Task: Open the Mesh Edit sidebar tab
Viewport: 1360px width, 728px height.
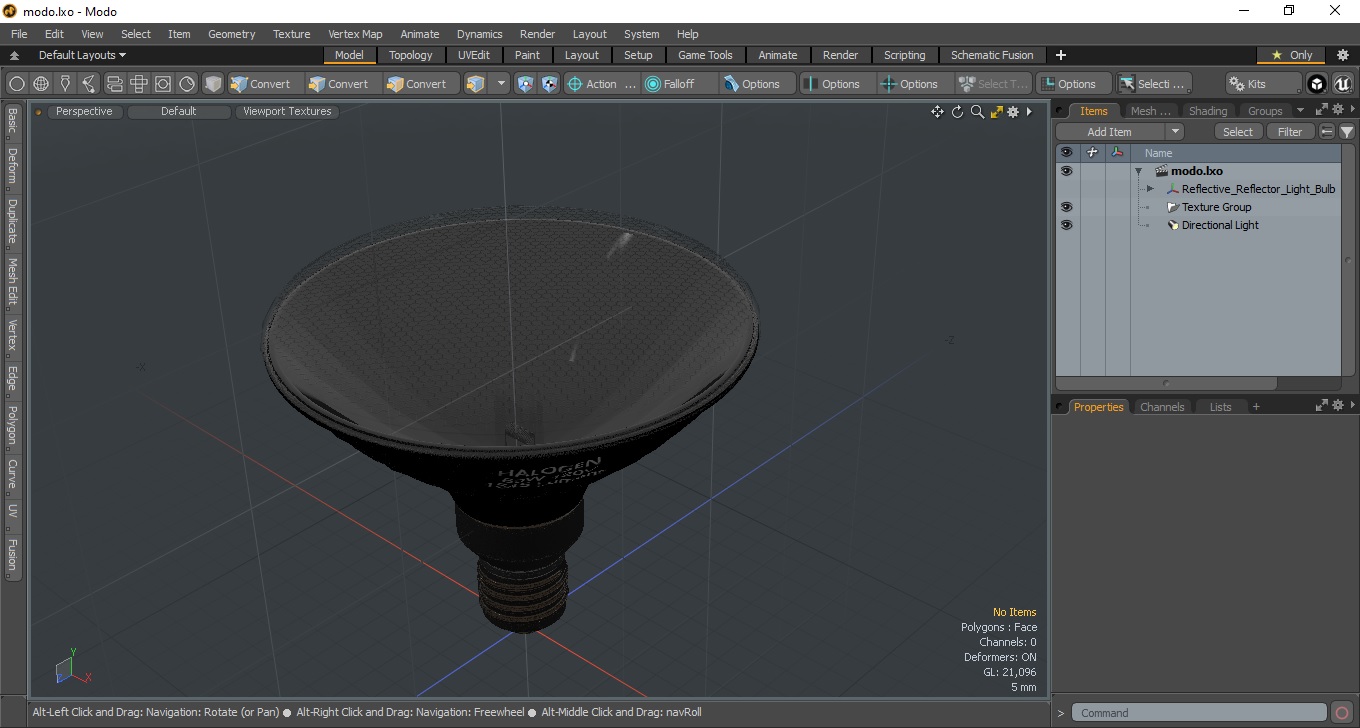Action: (12, 283)
